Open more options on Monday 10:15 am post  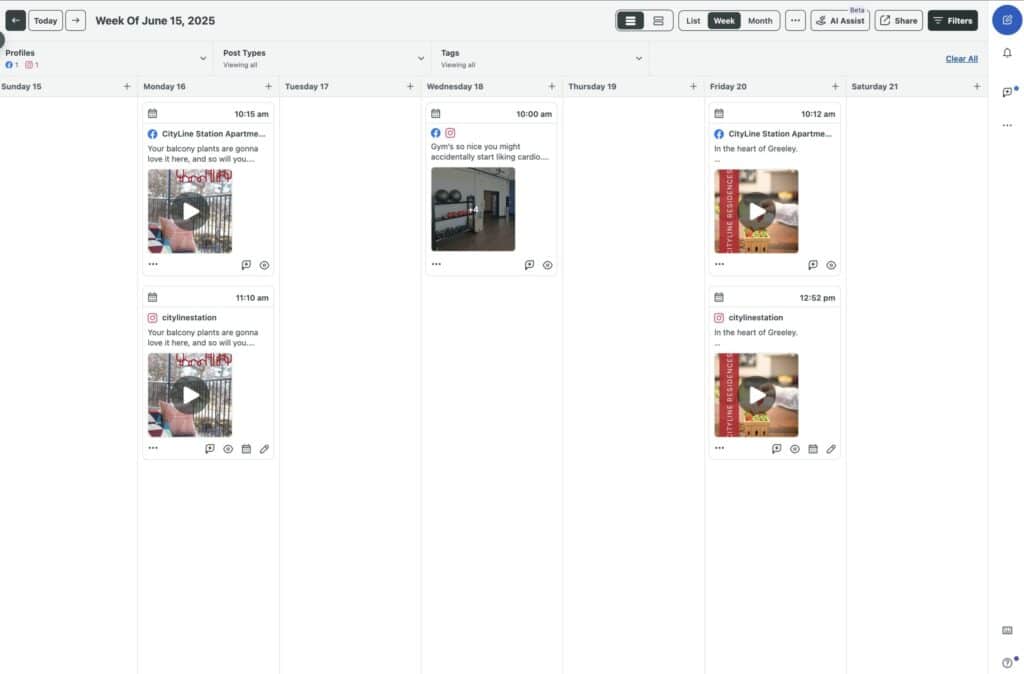pos(153,265)
